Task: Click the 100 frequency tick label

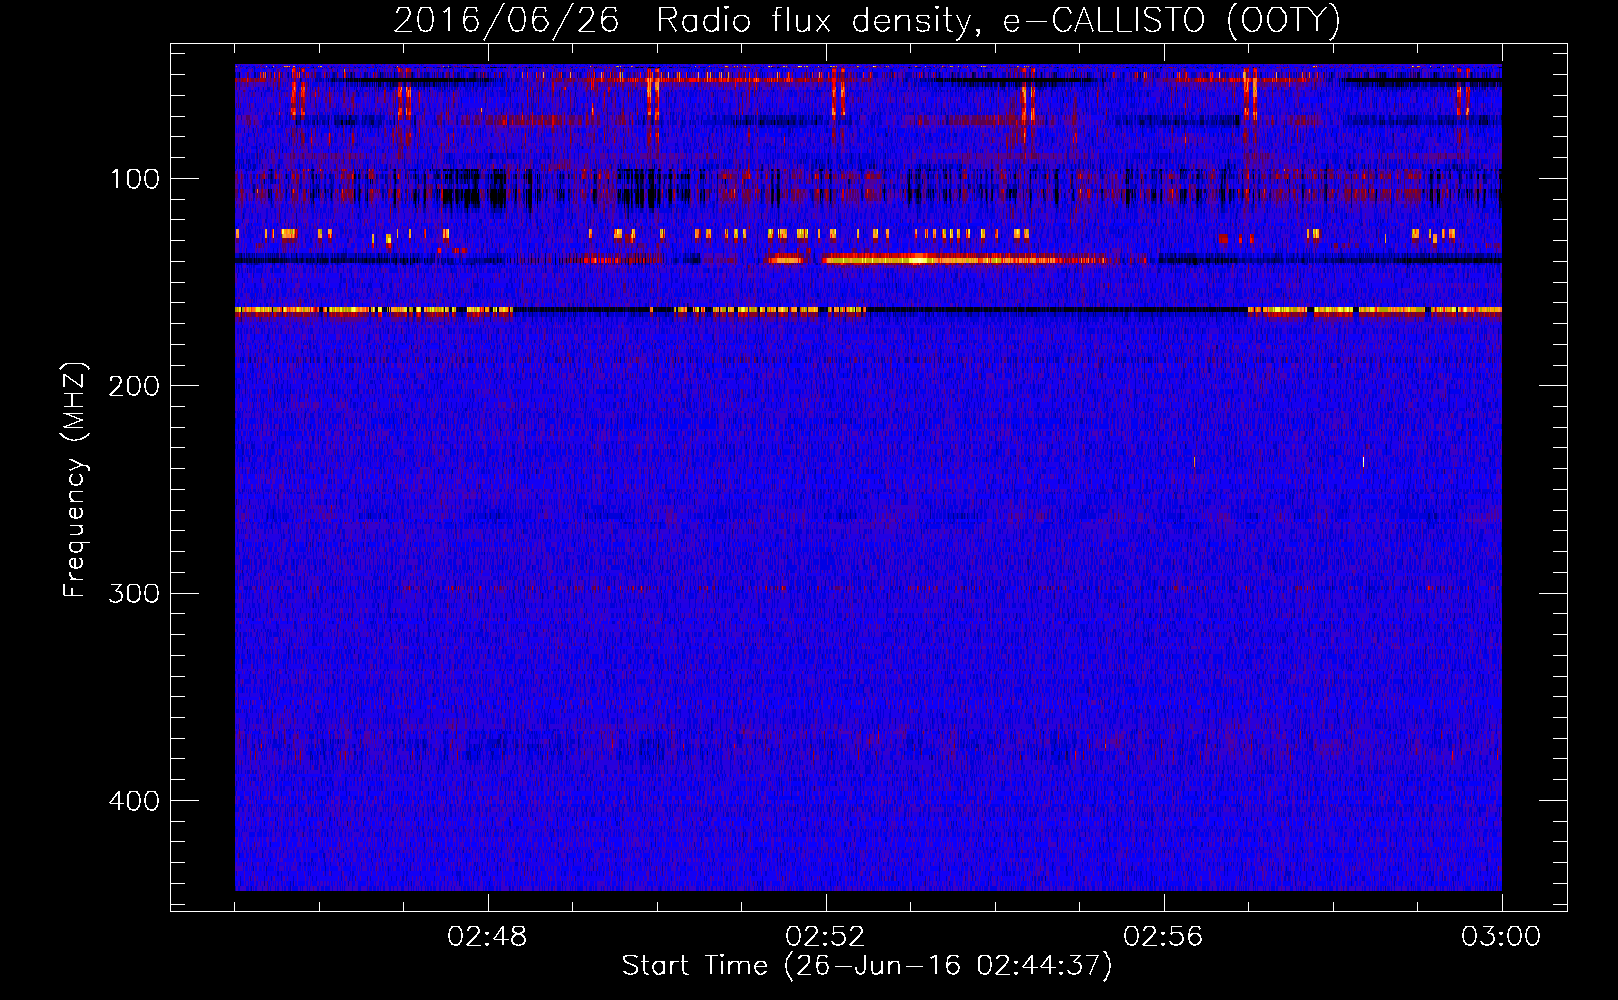Action: click(x=134, y=179)
